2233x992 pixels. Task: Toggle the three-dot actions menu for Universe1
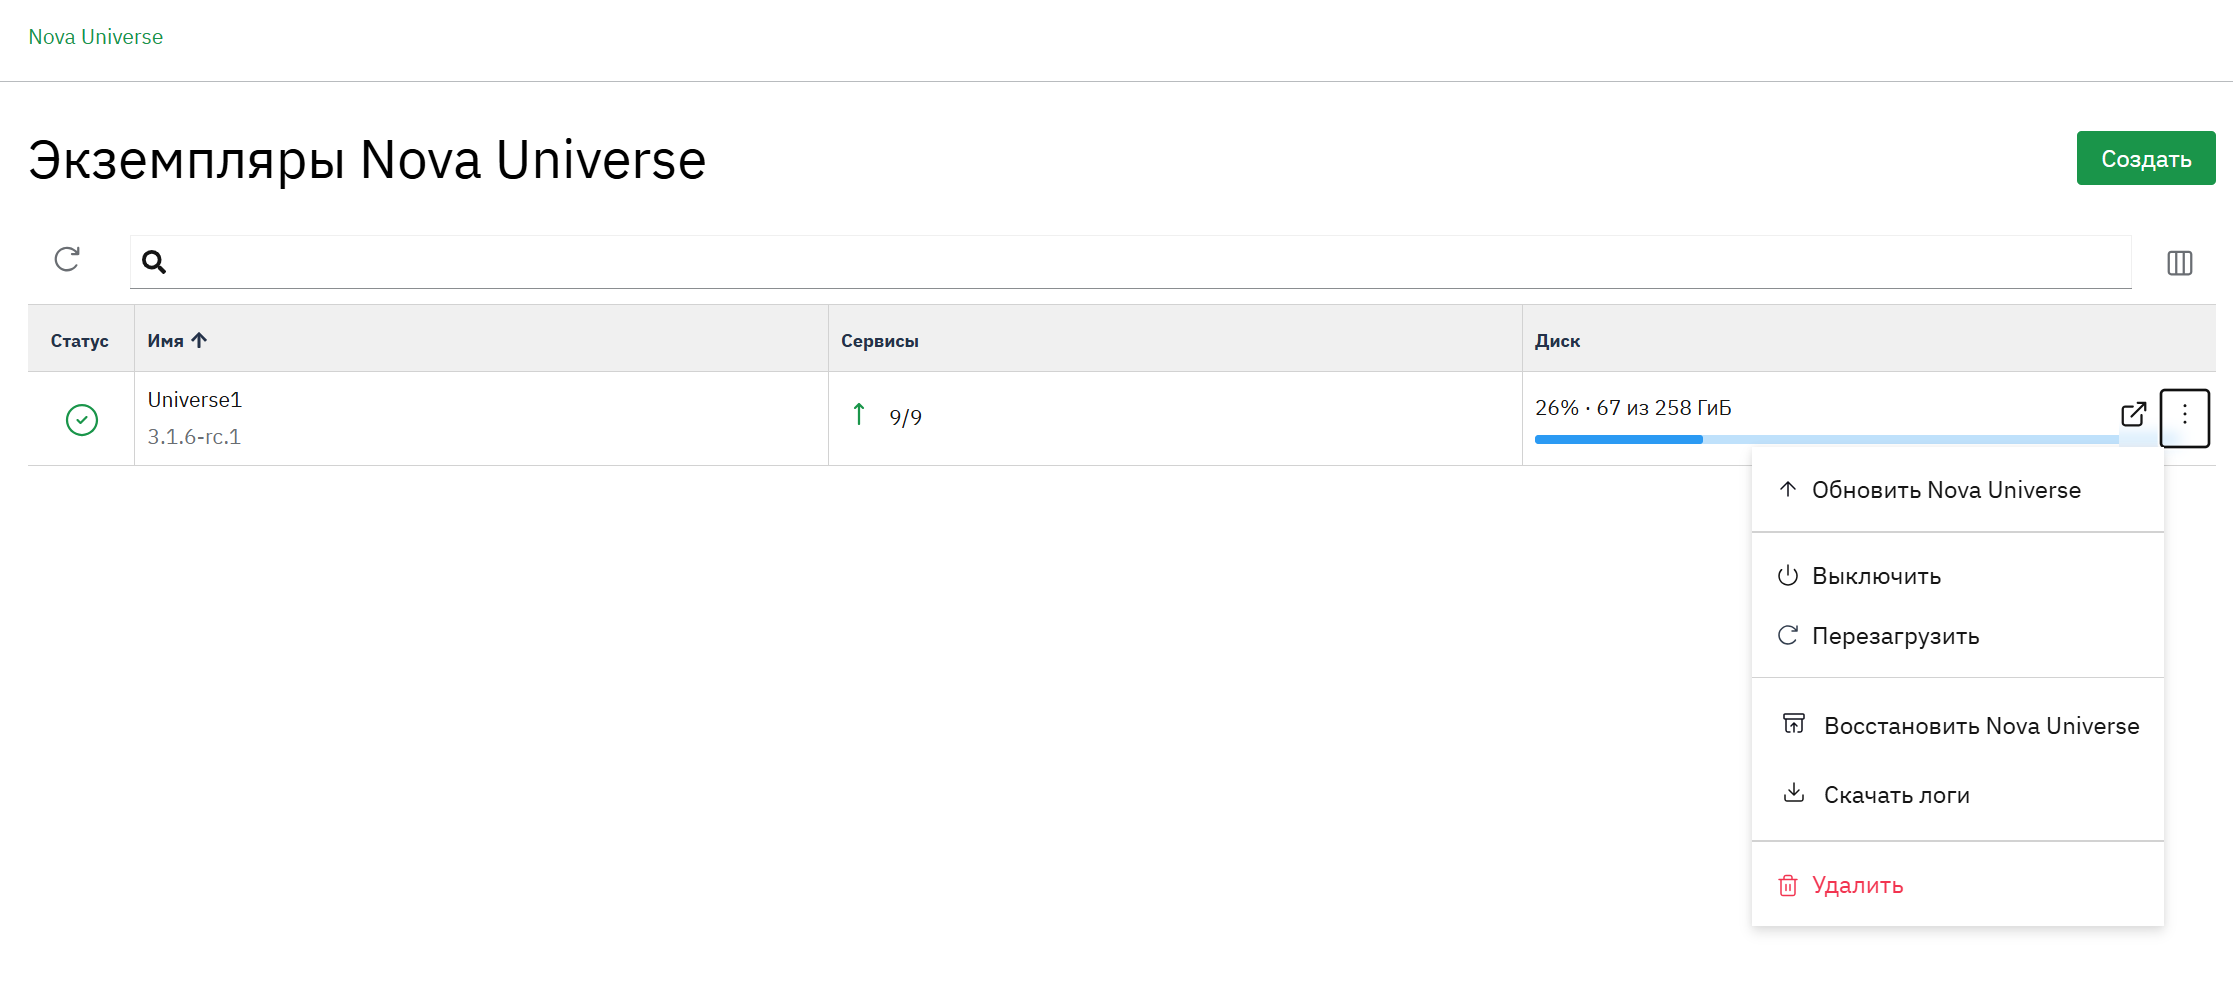coord(2185,418)
